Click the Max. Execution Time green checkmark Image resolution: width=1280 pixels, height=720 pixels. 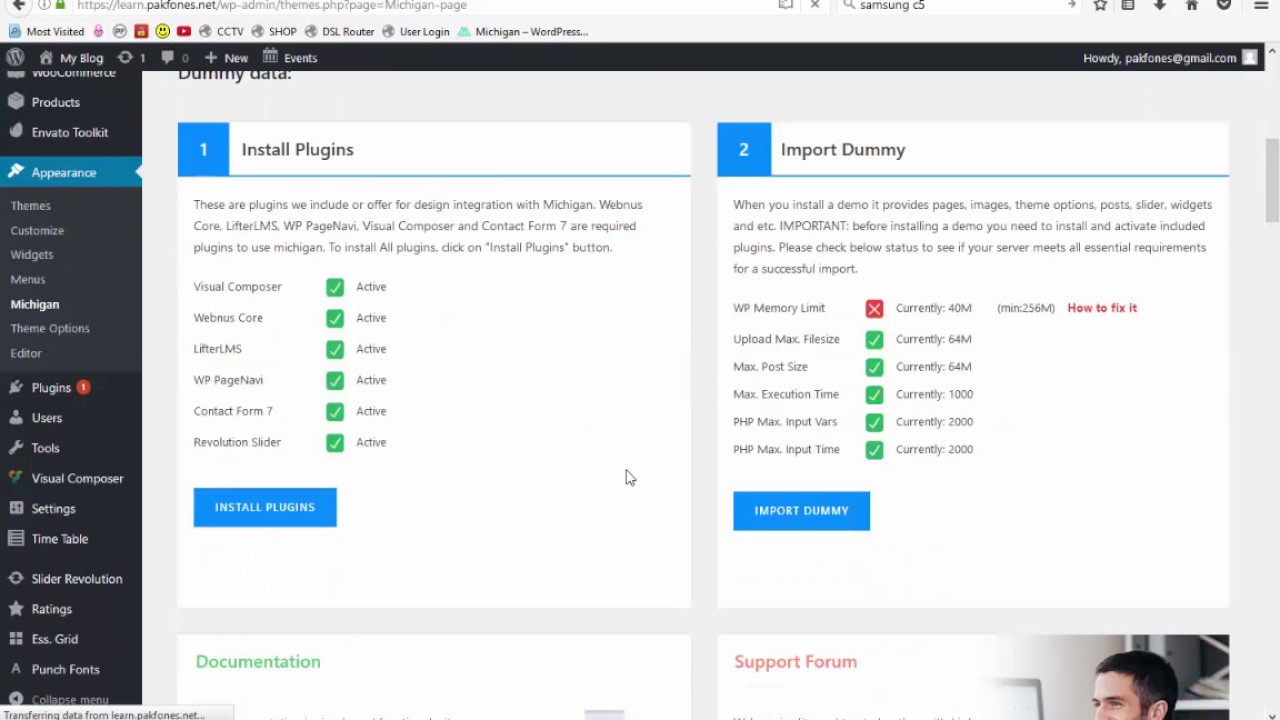coord(874,394)
